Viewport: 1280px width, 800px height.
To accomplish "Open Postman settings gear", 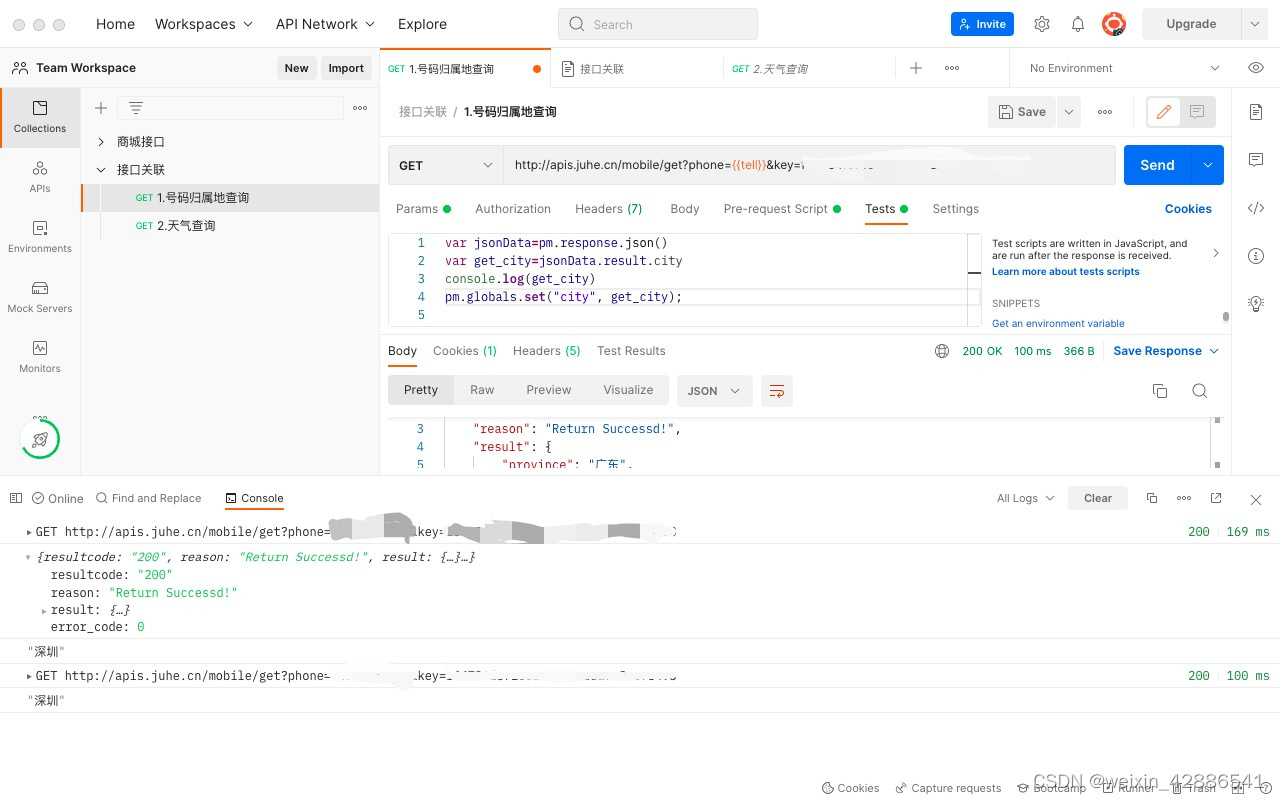I will 1042,24.
